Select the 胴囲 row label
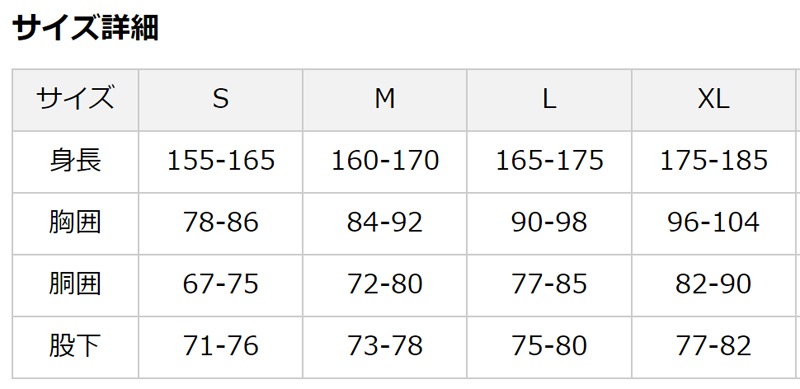 [75, 285]
